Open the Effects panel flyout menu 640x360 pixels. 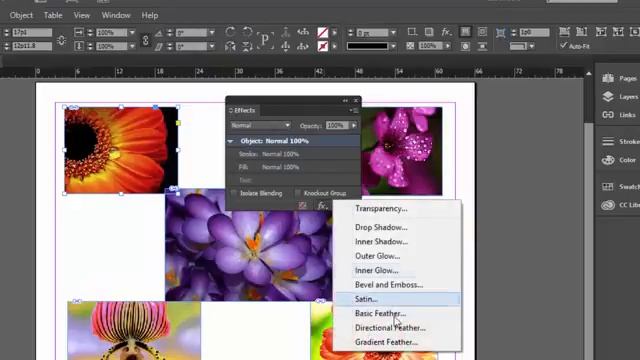[354, 110]
